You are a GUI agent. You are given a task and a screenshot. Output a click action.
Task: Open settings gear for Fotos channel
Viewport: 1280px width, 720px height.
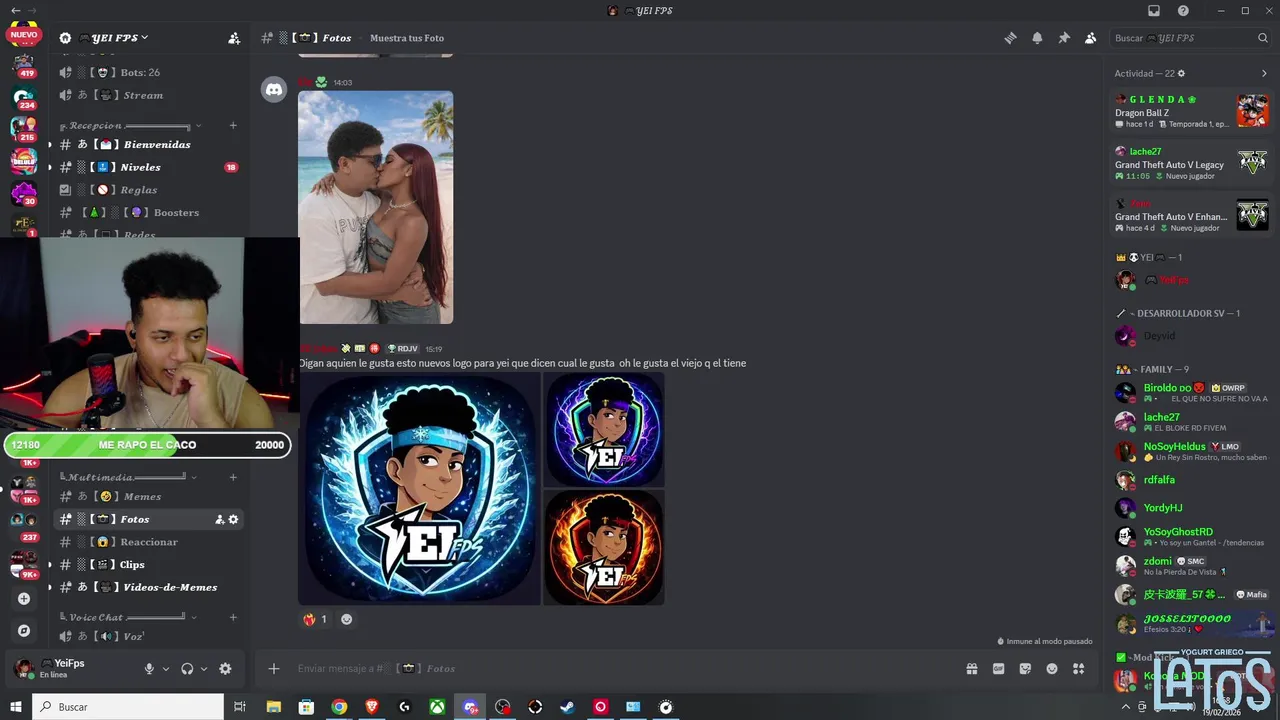pos(234,519)
